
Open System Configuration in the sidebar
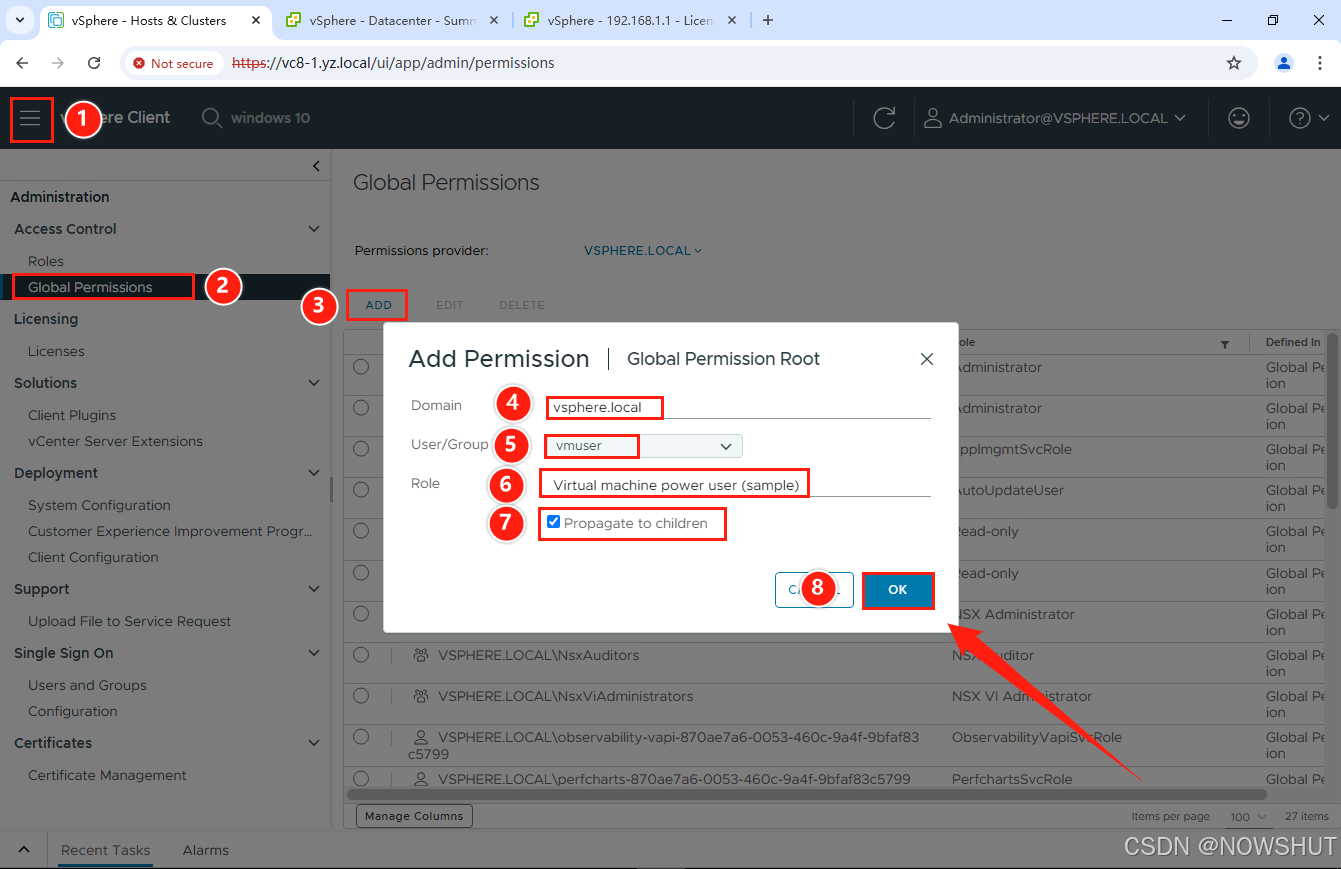[x=99, y=505]
